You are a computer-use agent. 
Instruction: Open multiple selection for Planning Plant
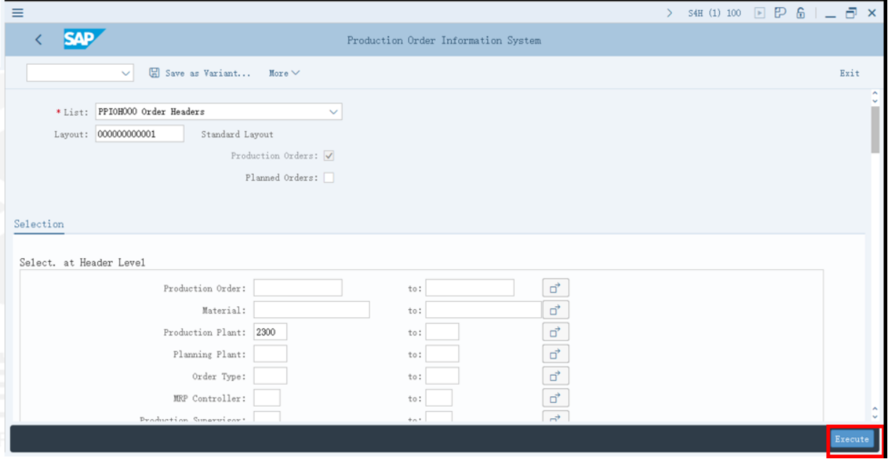click(556, 354)
